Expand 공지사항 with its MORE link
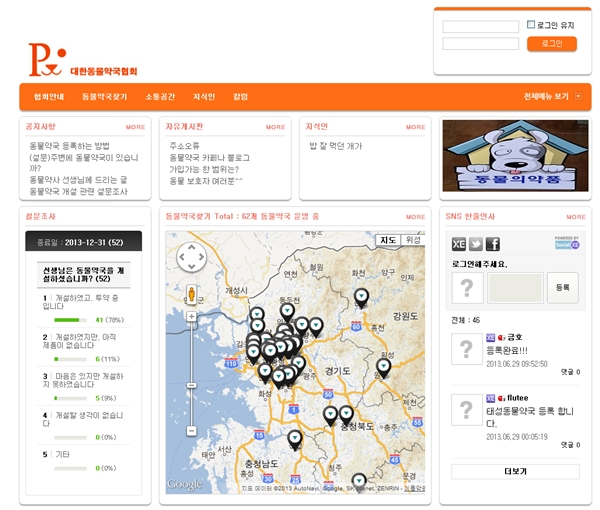Screen dimensions: 600x510 tap(135, 127)
